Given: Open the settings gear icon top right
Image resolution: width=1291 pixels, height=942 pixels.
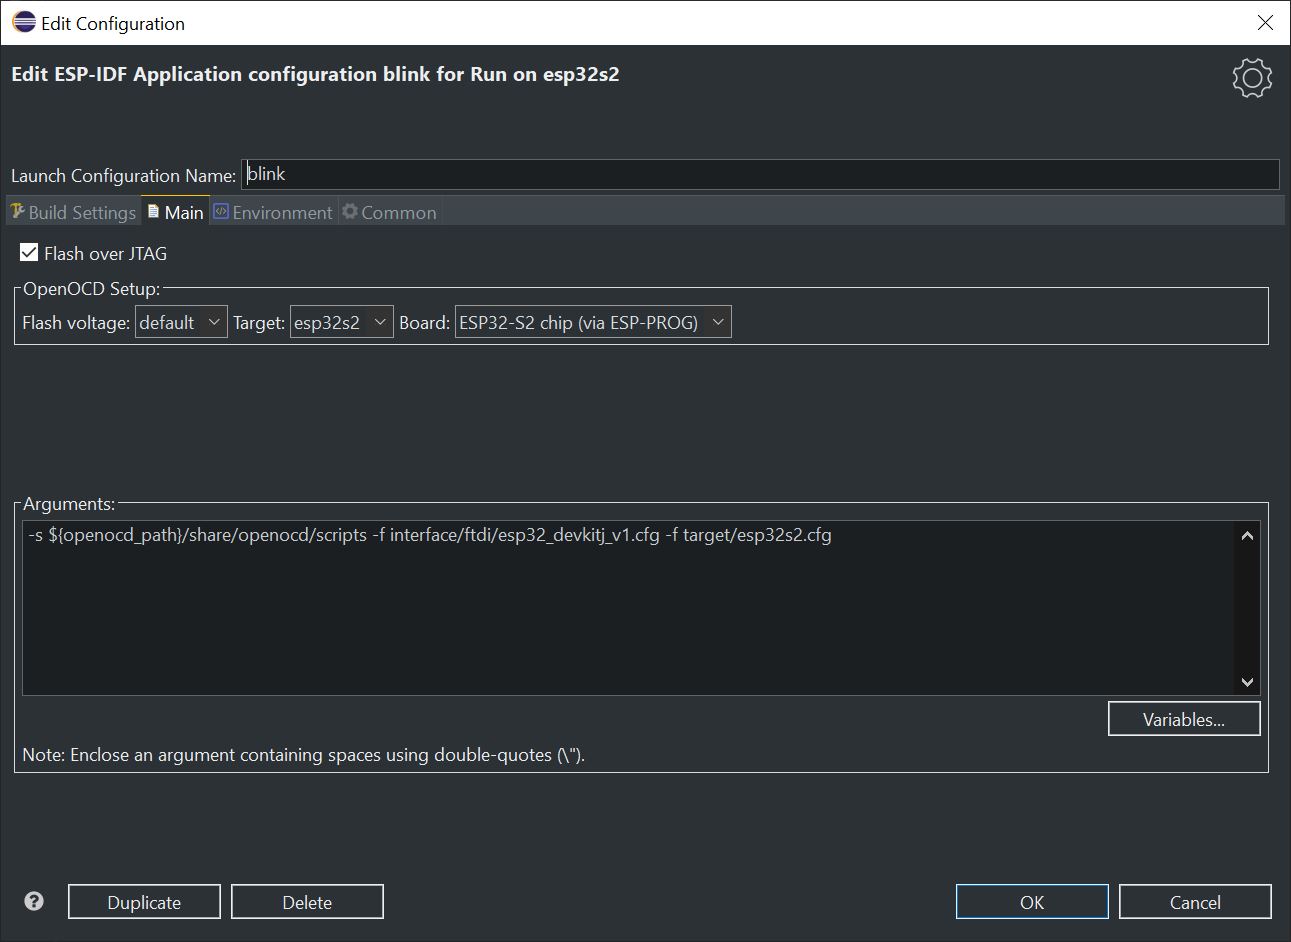Looking at the screenshot, I should pos(1252,77).
